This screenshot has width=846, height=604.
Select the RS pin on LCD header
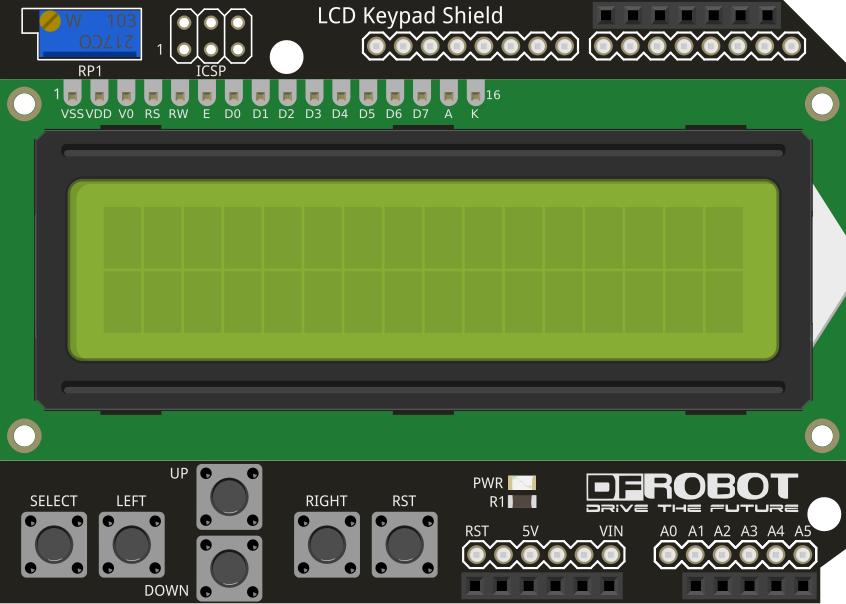(x=153, y=93)
